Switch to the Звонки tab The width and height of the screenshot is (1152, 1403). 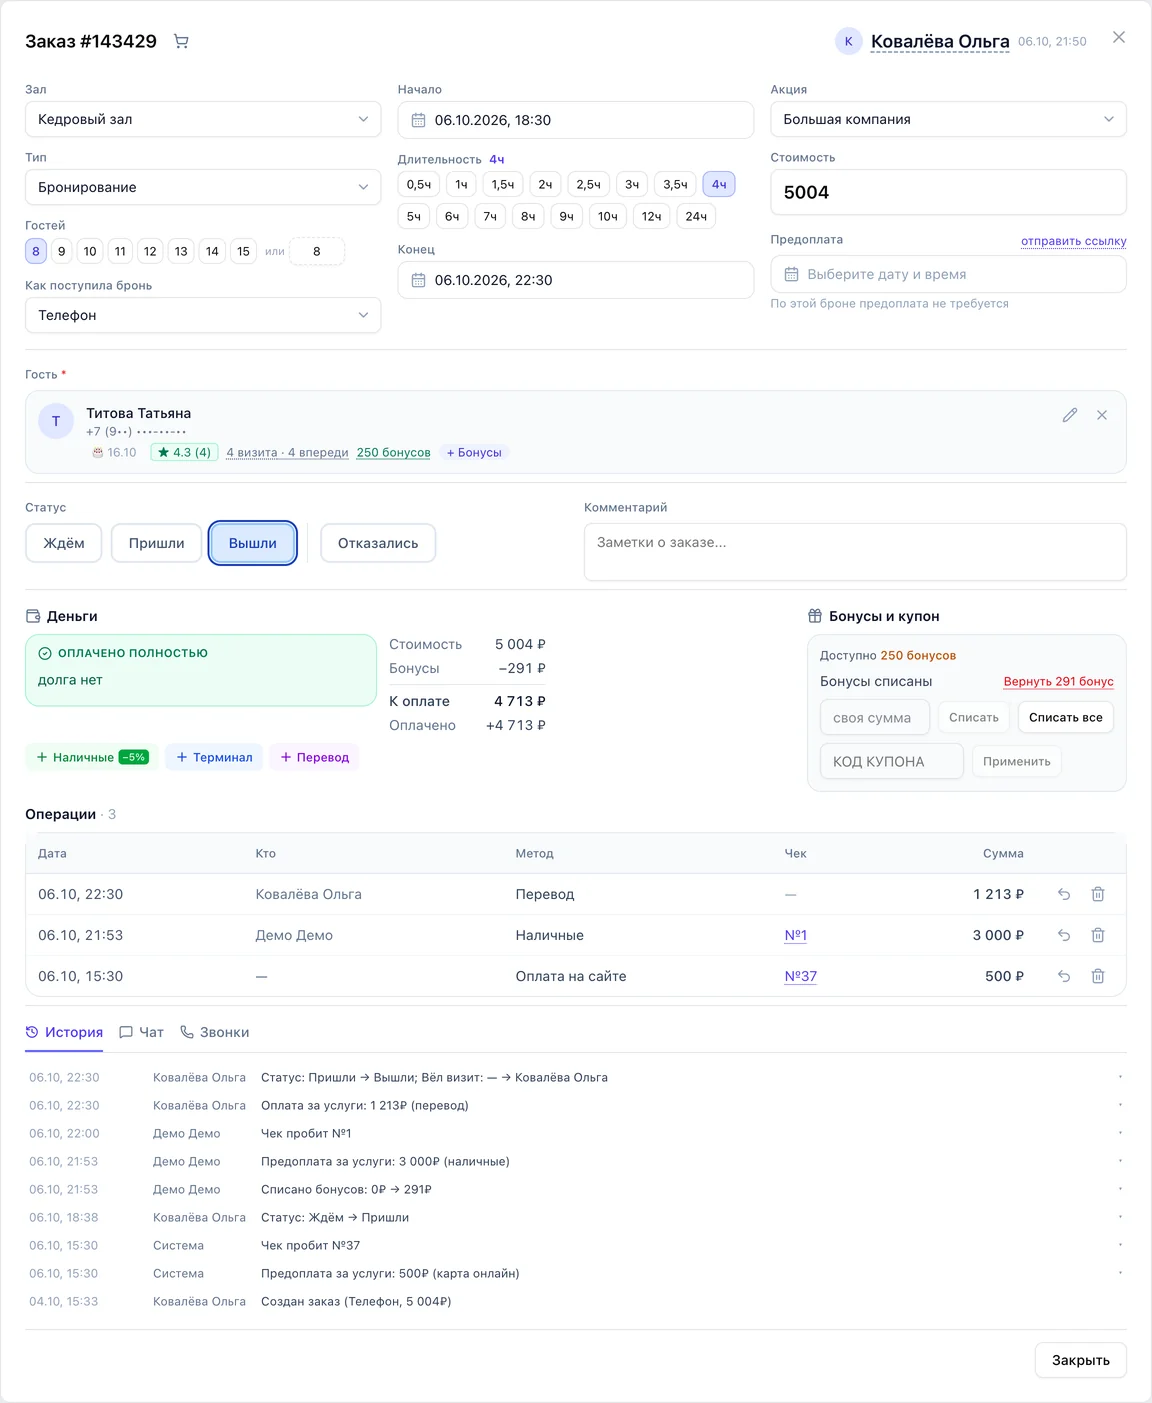click(214, 1032)
